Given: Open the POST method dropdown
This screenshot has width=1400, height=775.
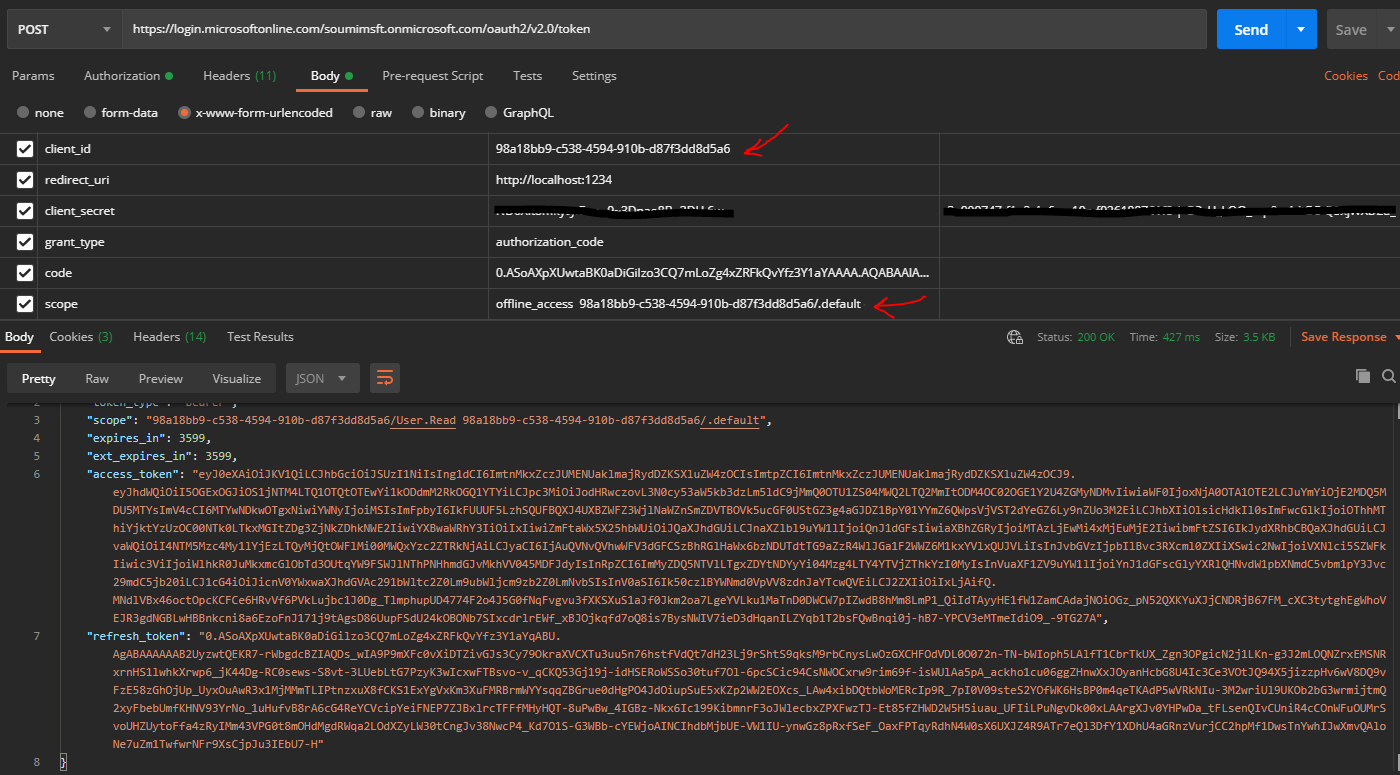Looking at the screenshot, I should [x=63, y=29].
